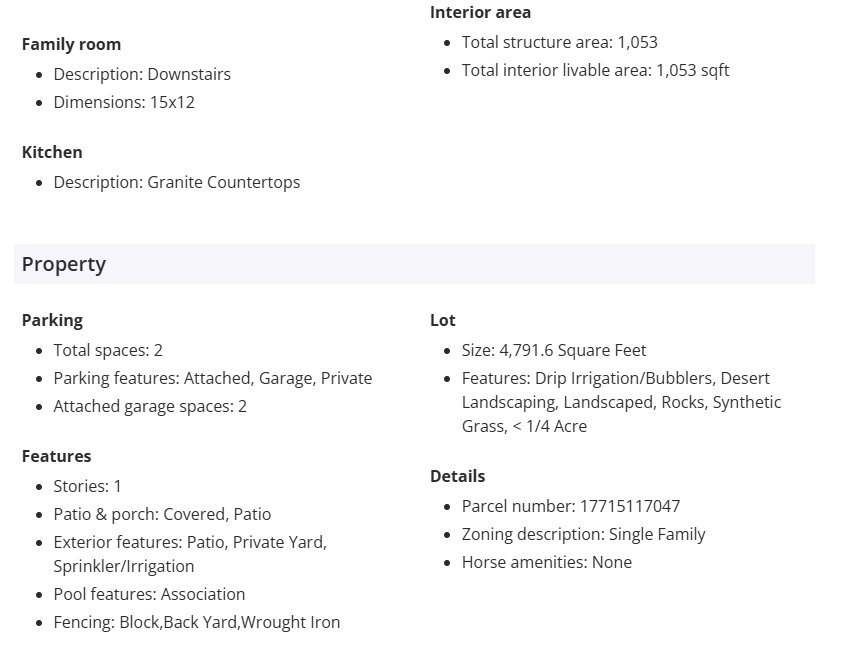Click Zoning description: Single Family line
This screenshot has height=646, width=841.
(583, 534)
